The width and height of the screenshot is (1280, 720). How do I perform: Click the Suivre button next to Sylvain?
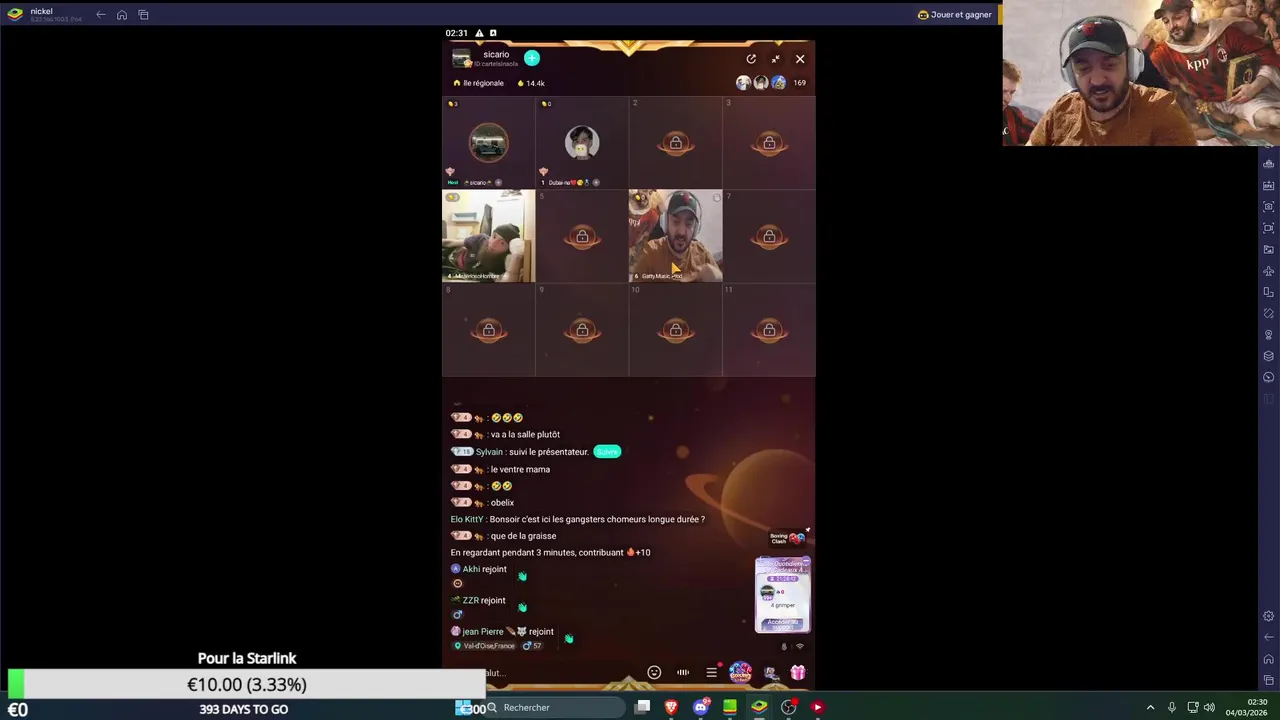607,452
